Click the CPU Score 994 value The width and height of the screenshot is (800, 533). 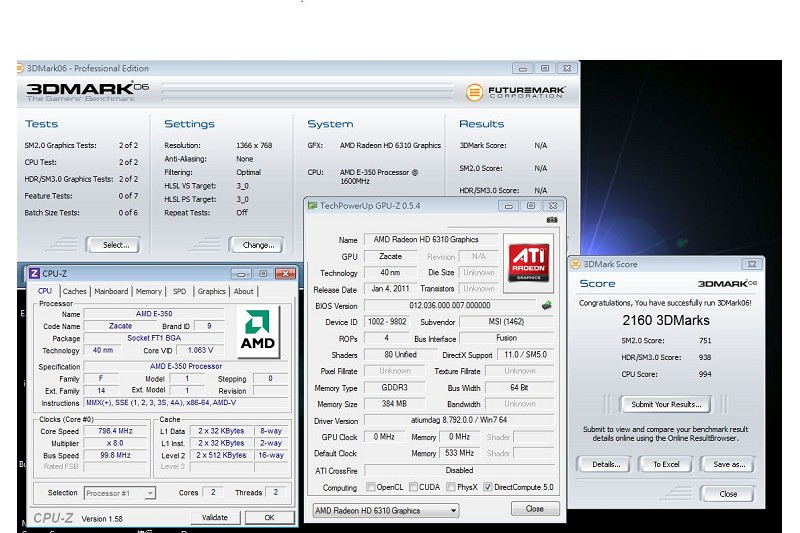pos(705,374)
